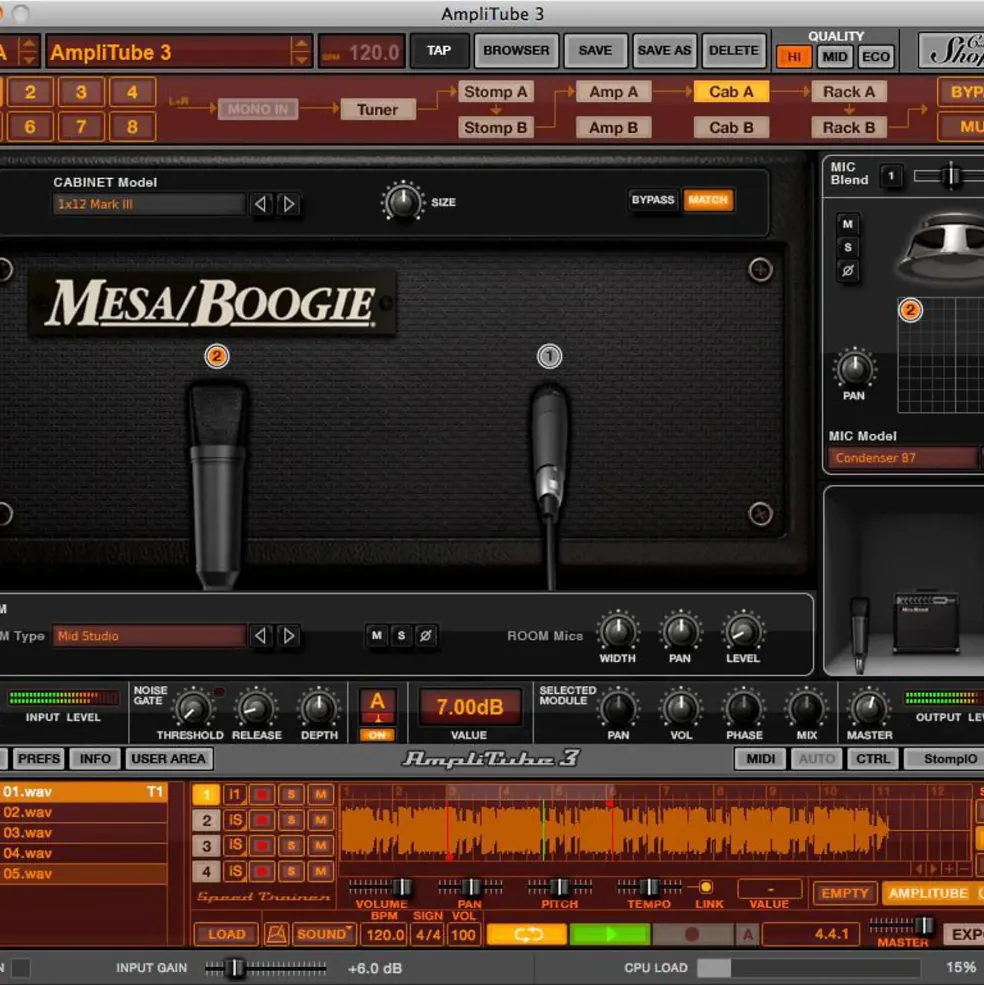The height and width of the screenshot is (985, 984).
Task: Toggle the cabinet BYPASS button
Action: 652,200
